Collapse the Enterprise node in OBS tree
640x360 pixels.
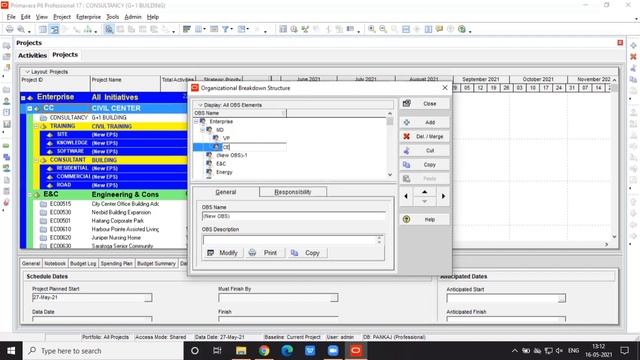click(196, 122)
